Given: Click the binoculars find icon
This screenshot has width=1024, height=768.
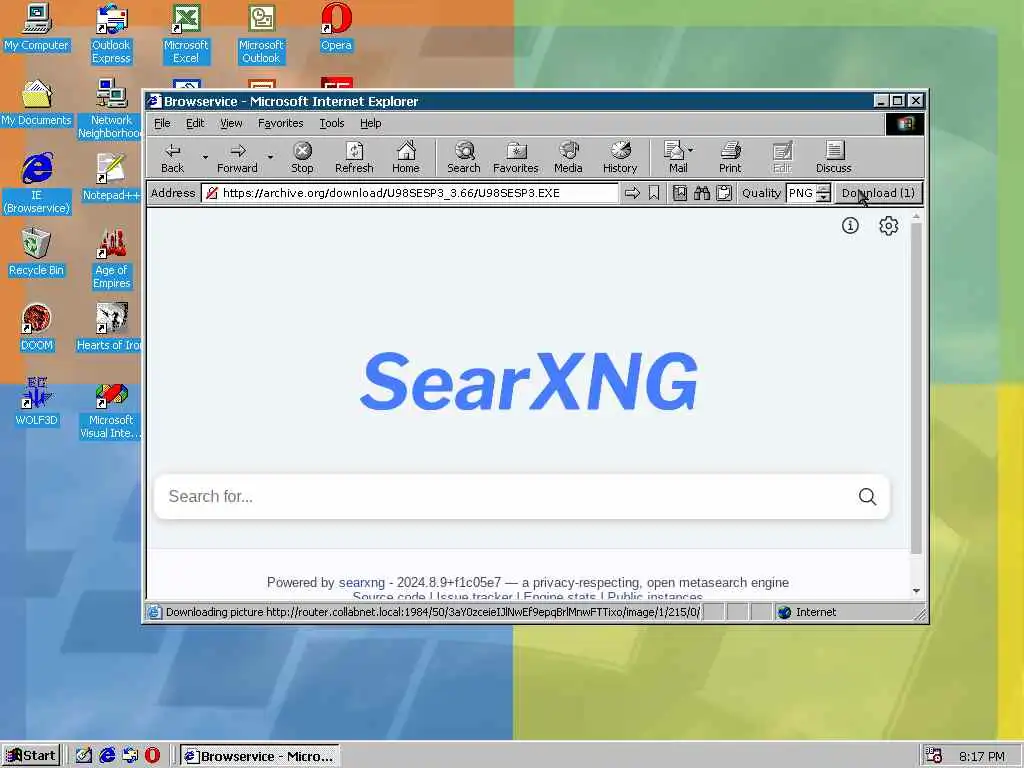Looking at the screenshot, I should point(702,193).
